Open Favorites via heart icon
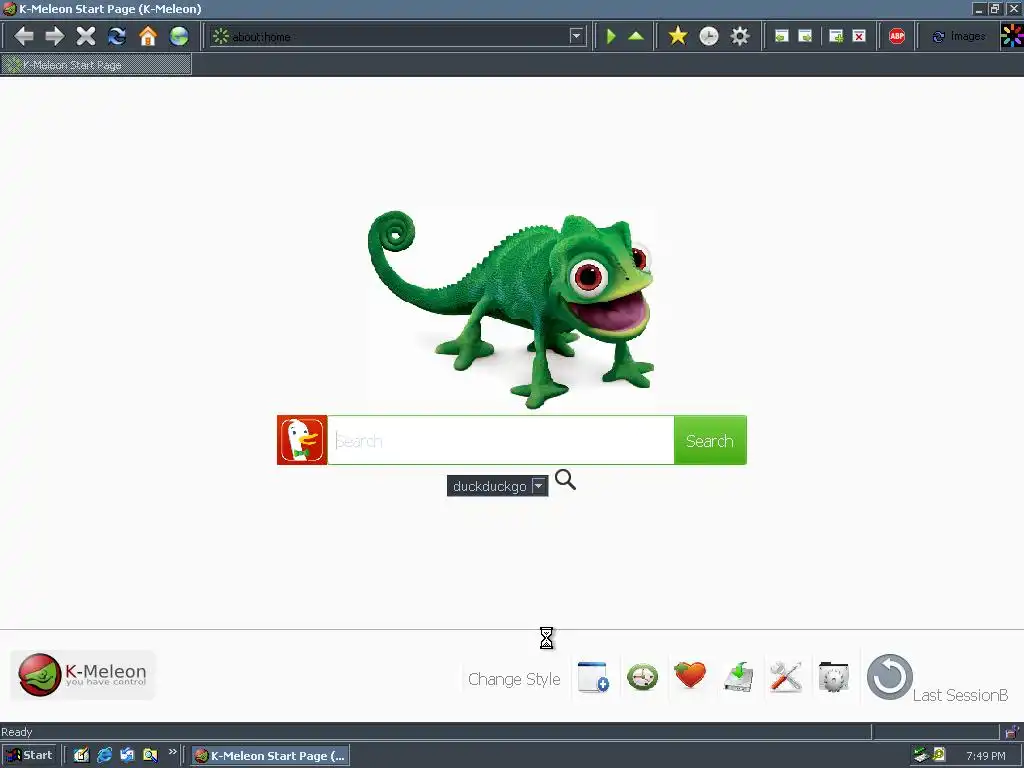The image size is (1024, 768). click(690, 675)
